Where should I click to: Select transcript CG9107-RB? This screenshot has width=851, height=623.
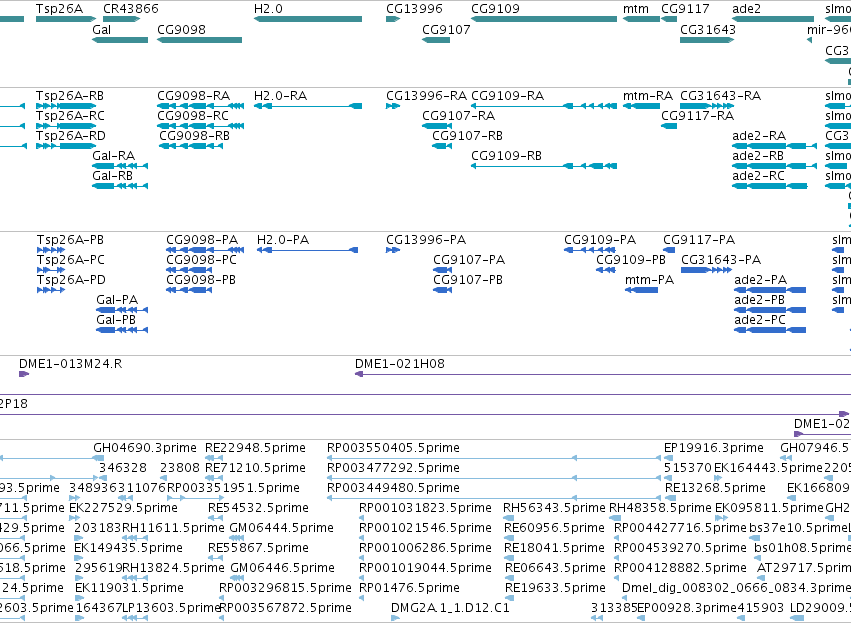pos(467,136)
